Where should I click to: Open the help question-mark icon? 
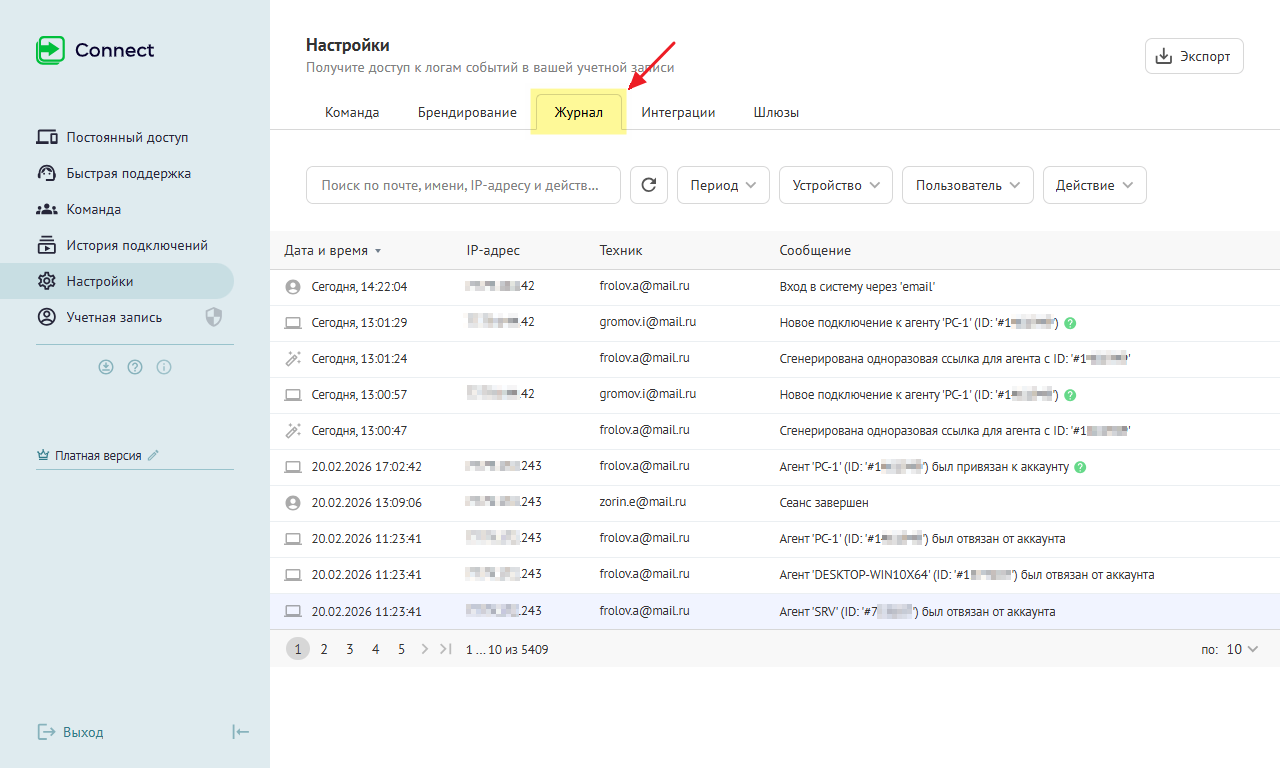135,367
